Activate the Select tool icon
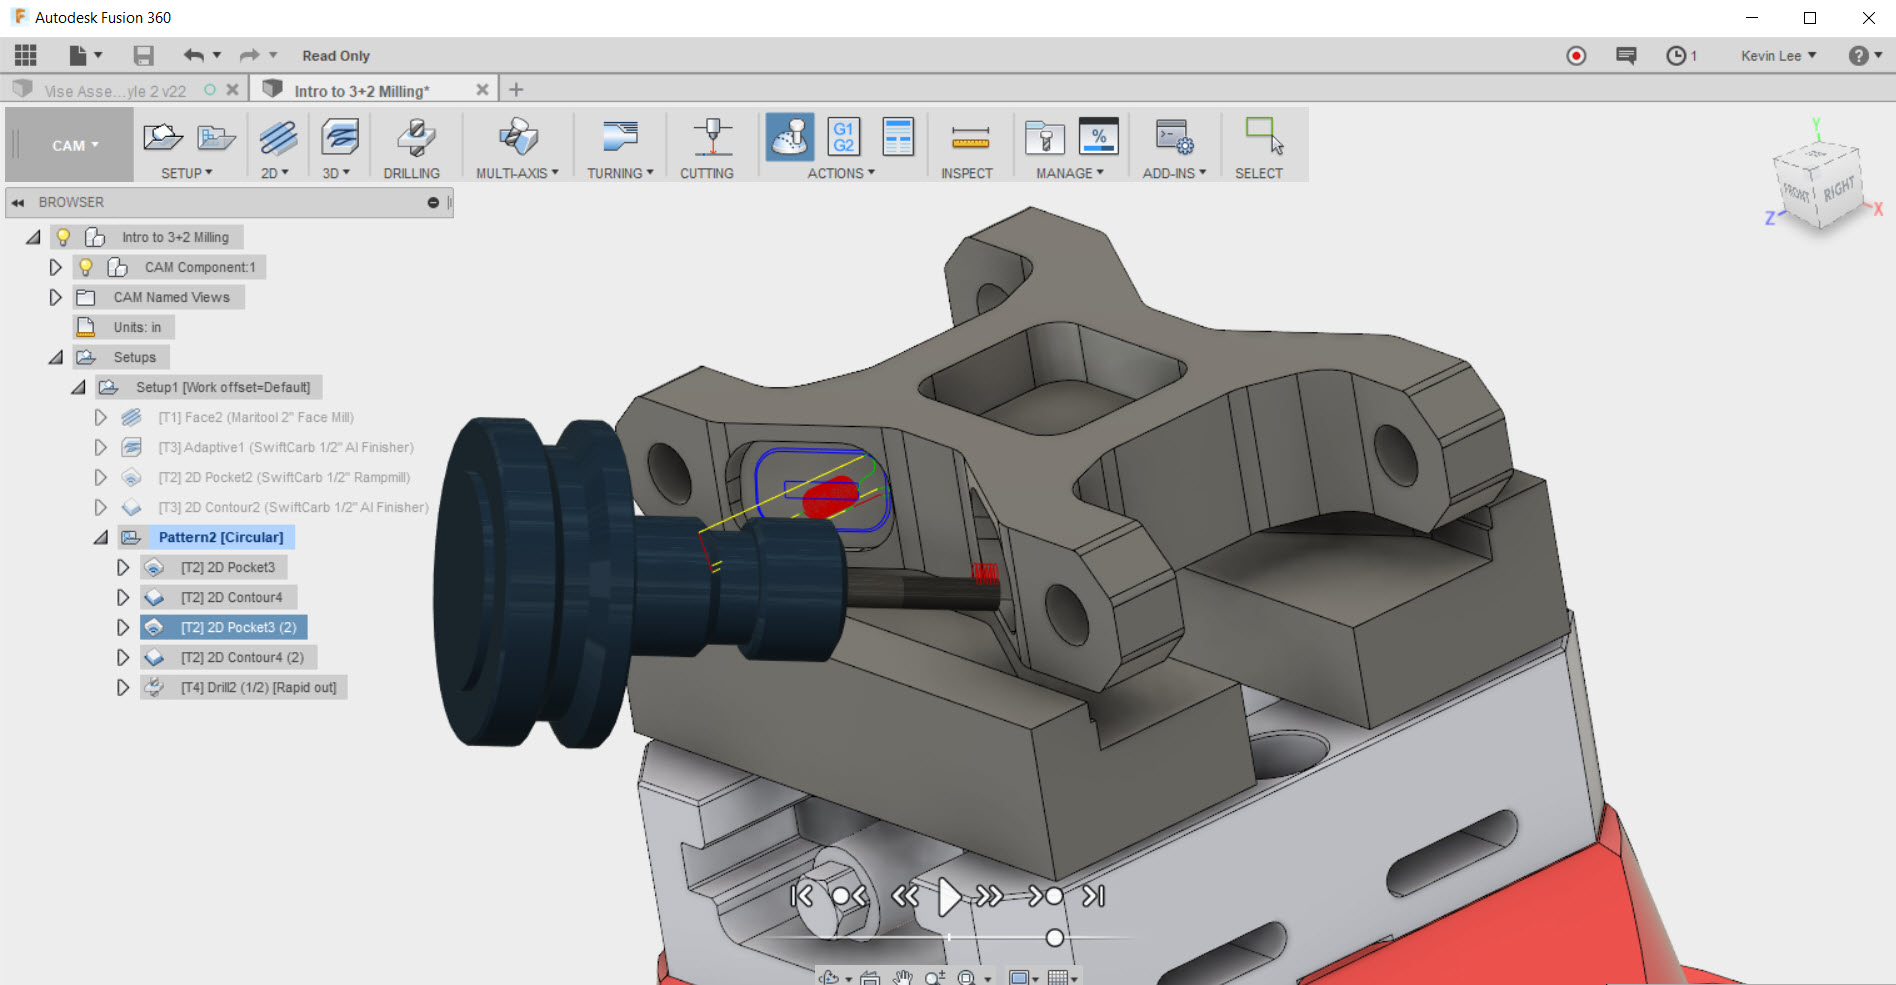1896x985 pixels. pyautogui.click(x=1264, y=135)
